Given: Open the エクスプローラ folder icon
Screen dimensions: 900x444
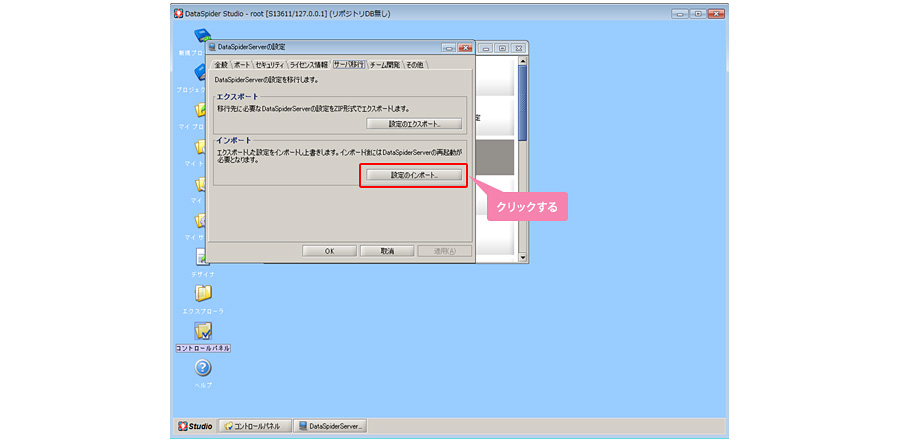Looking at the screenshot, I should pyautogui.click(x=203, y=294).
